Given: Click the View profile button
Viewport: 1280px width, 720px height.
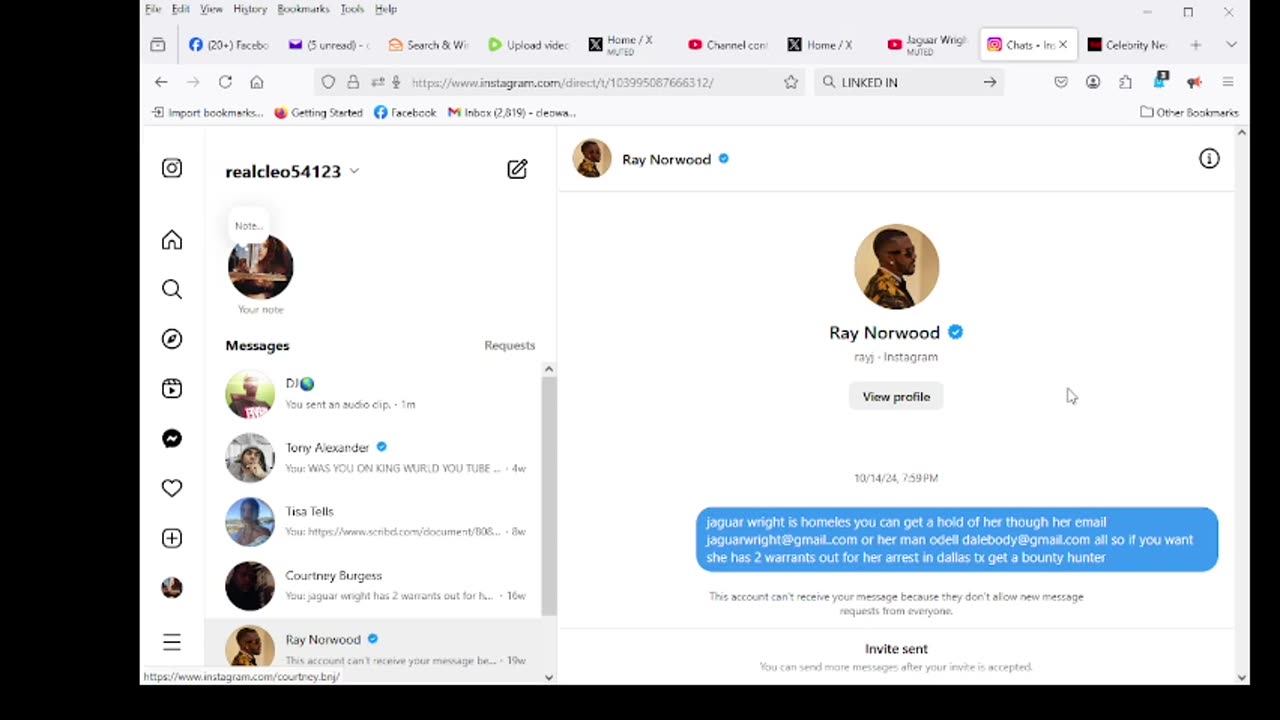Looking at the screenshot, I should pos(896,397).
